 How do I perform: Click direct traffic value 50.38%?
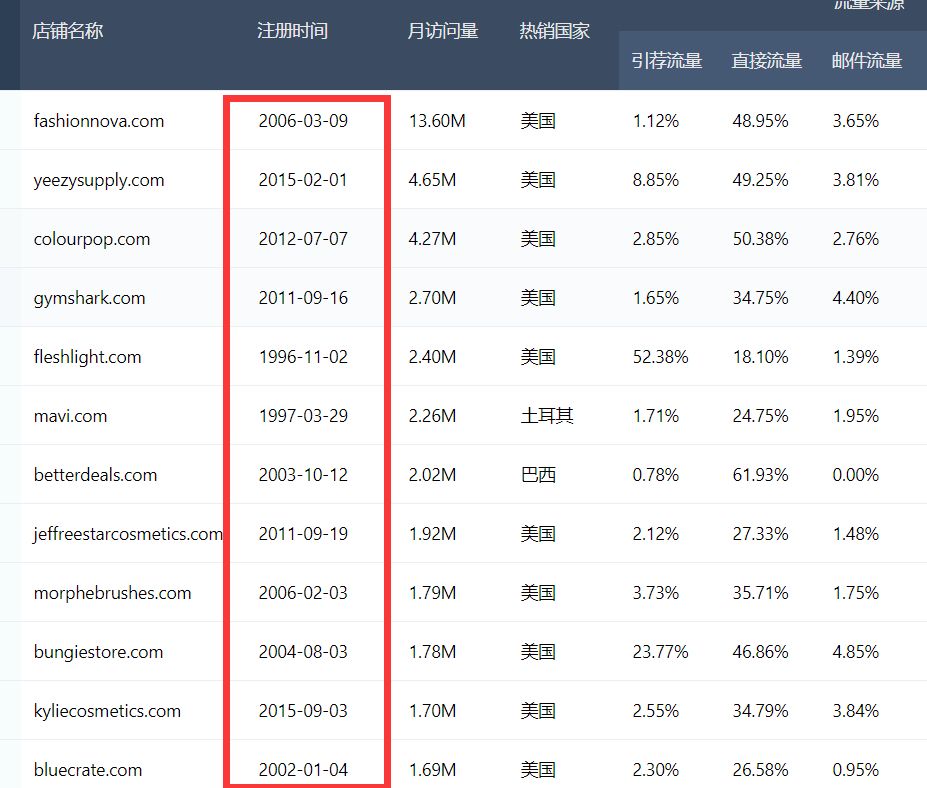[760, 239]
